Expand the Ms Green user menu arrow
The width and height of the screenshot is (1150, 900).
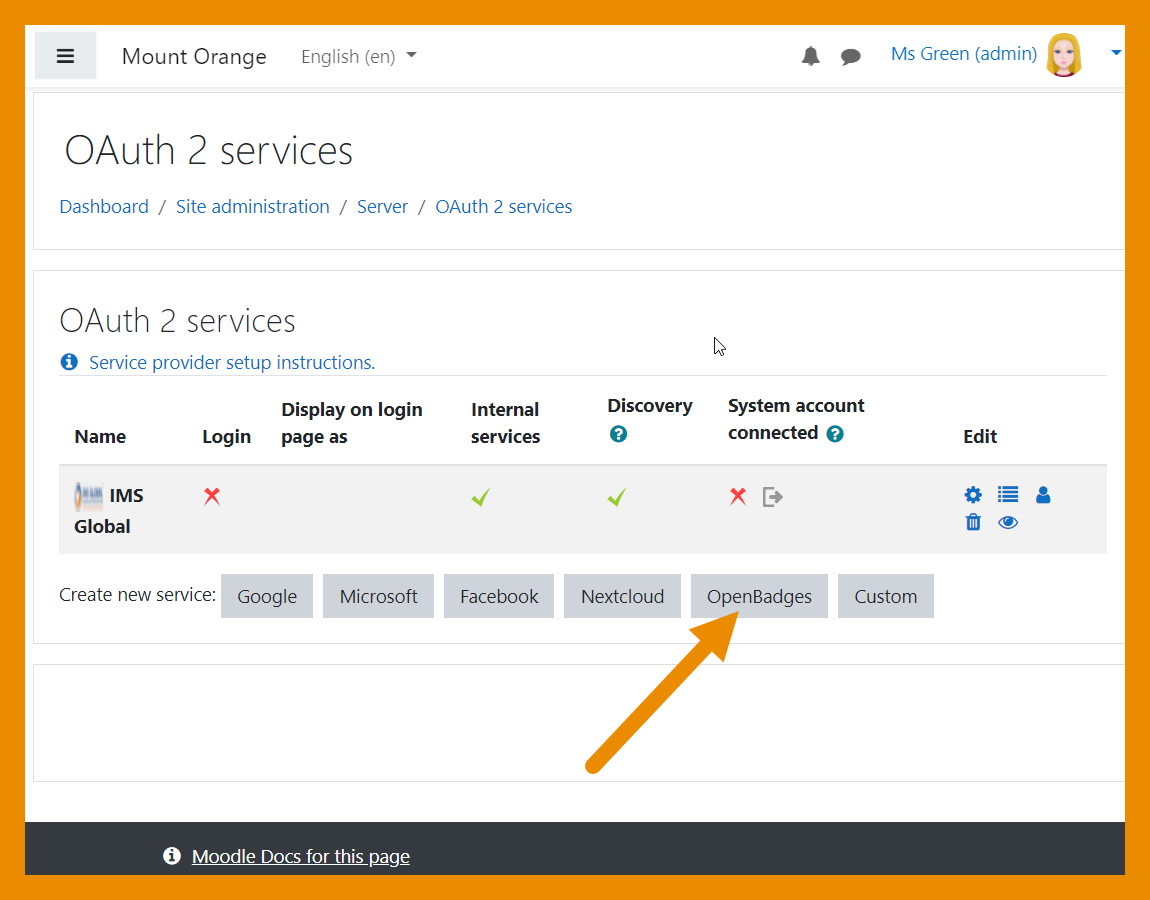pos(1116,54)
